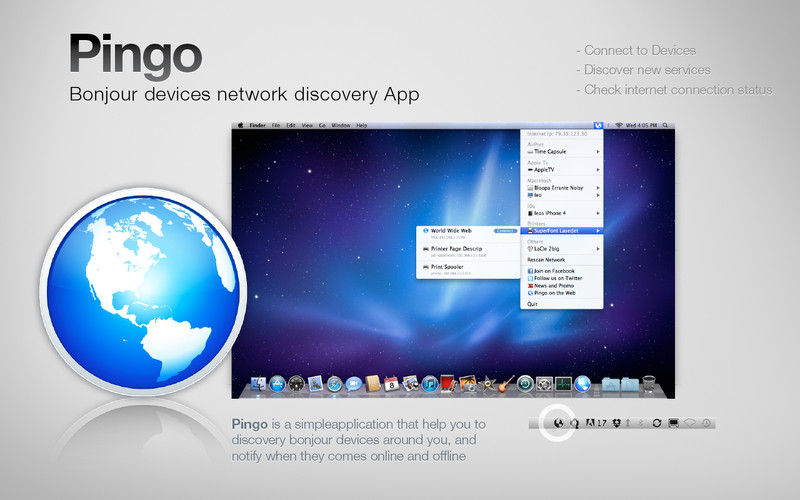The image size is (800, 500).
Task: Click Follow us on Twitter link
Action: tap(555, 279)
